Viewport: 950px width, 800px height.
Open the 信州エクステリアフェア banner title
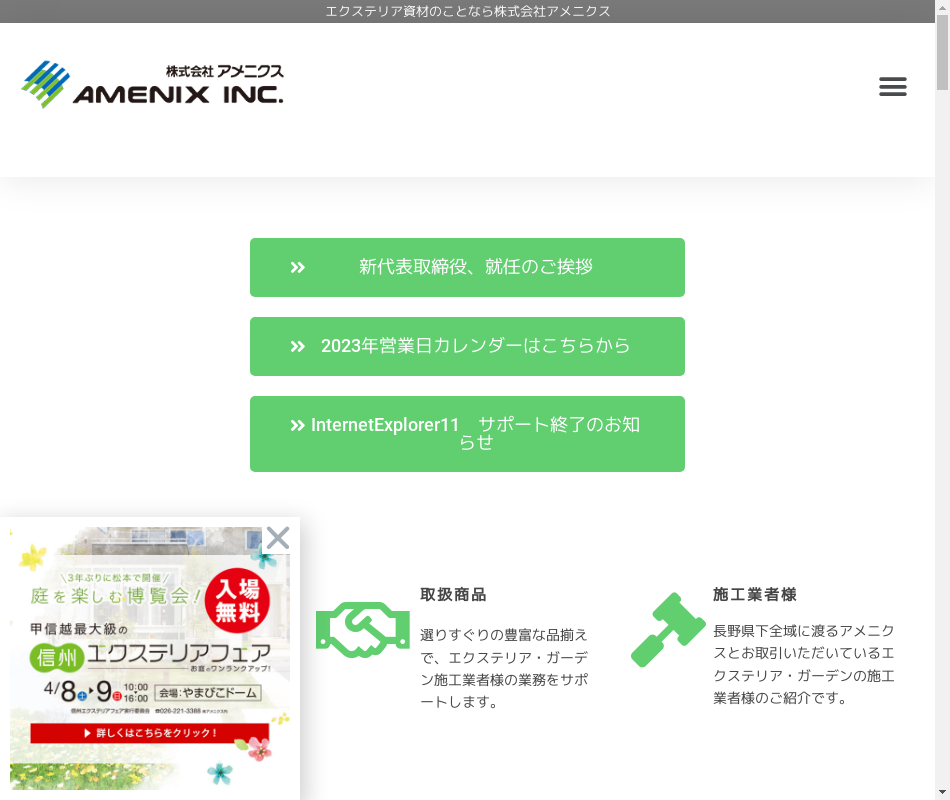point(150,657)
